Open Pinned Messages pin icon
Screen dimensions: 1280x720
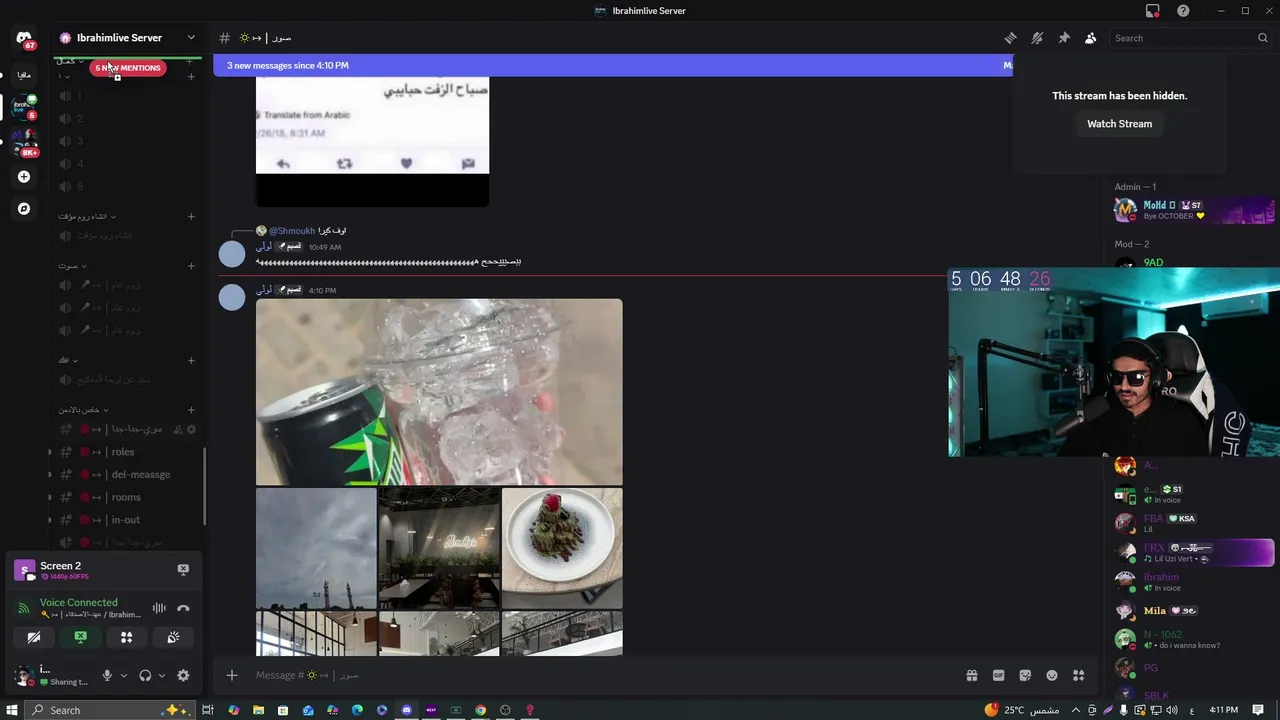click(1064, 38)
